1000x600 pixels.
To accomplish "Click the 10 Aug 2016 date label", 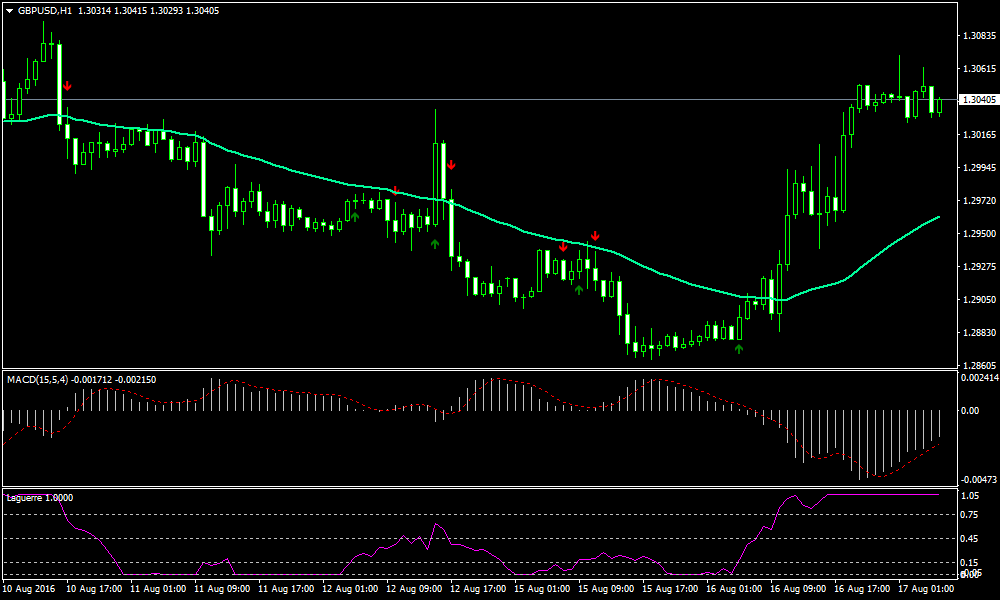I will (30, 590).
